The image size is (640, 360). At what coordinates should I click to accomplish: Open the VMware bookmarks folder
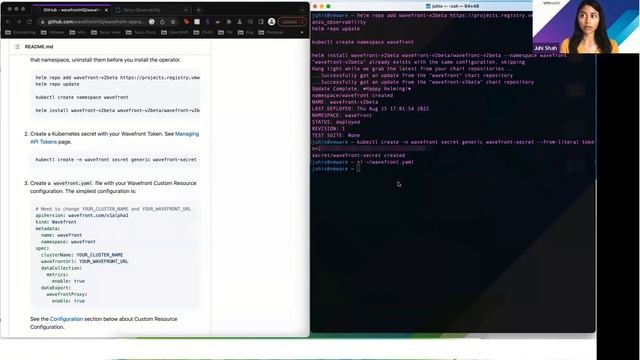click(53, 32)
